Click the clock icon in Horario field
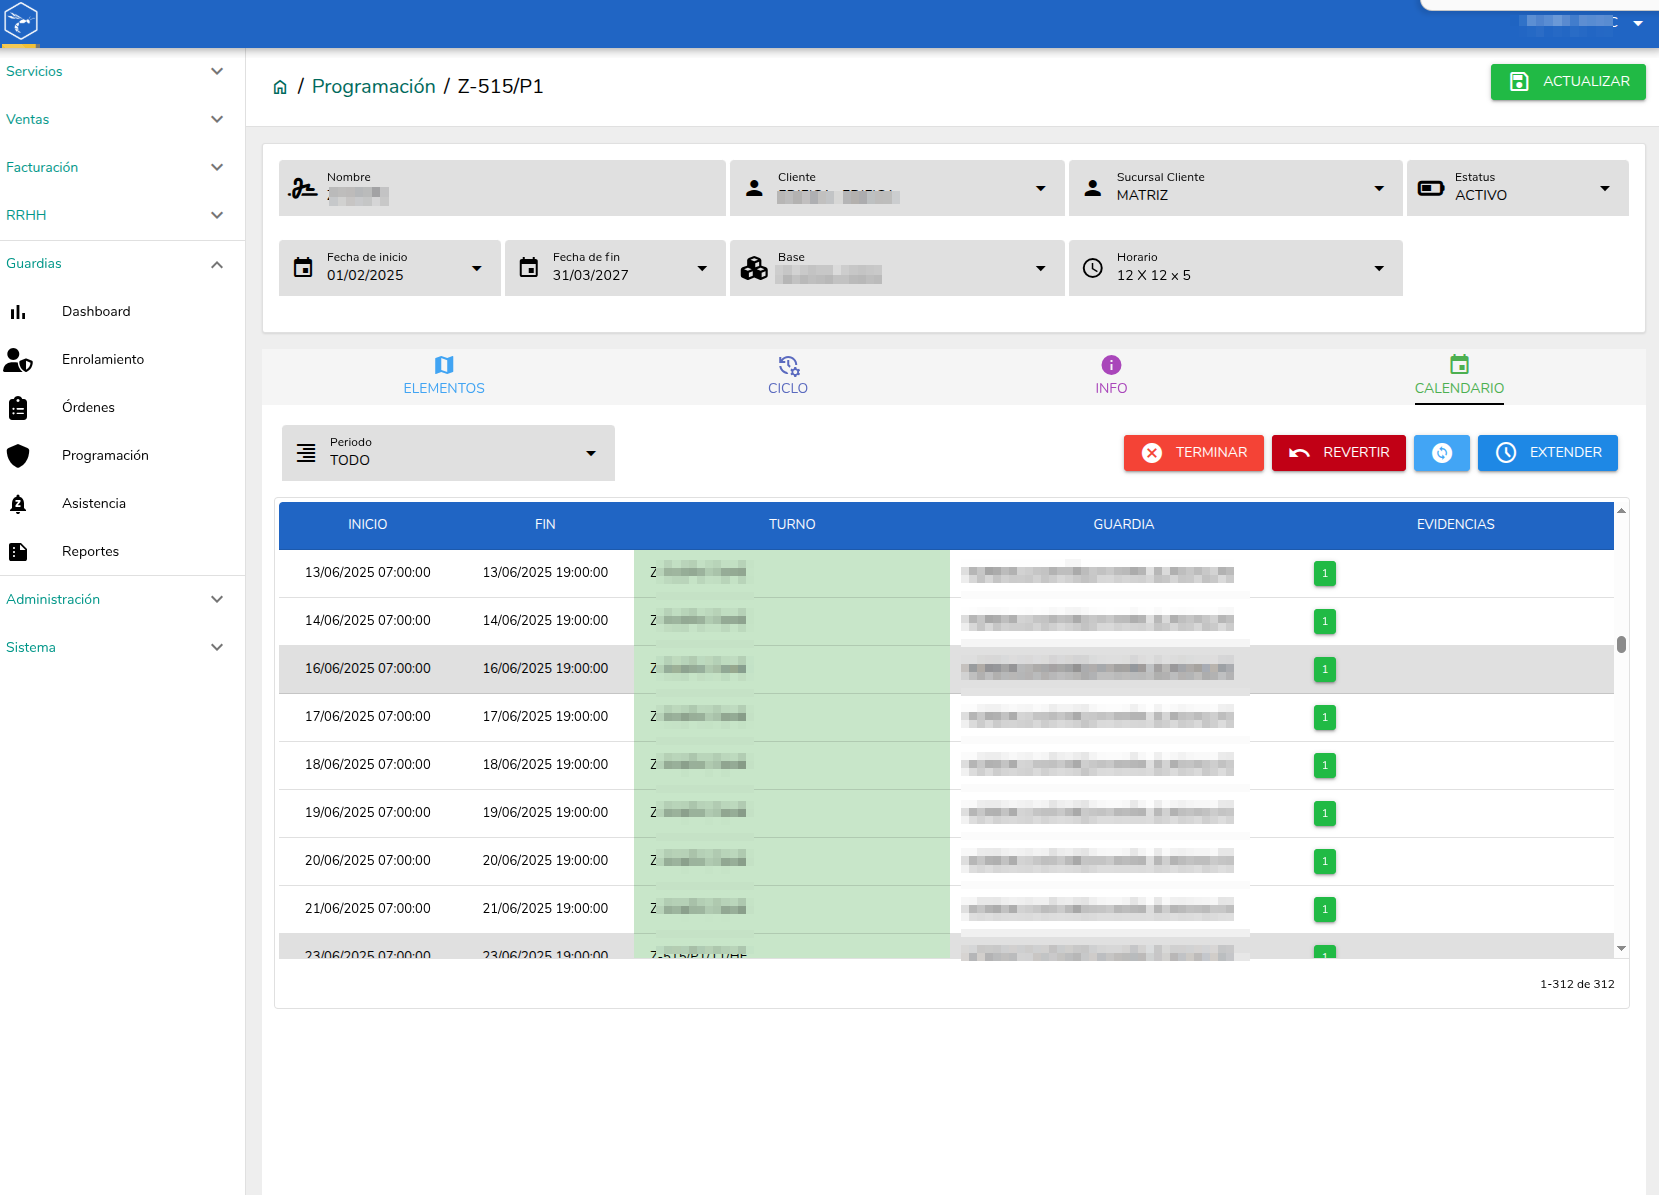 [x=1093, y=268]
